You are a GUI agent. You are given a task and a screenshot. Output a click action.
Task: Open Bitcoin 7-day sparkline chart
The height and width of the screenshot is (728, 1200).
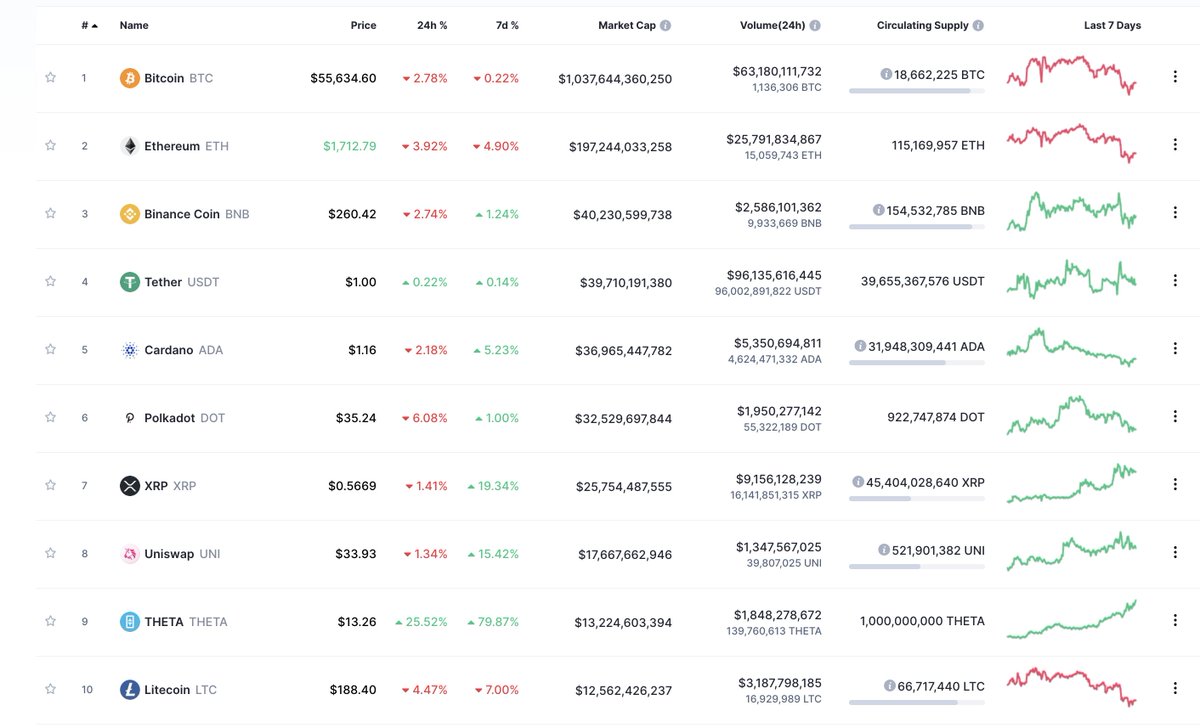pos(1072,75)
